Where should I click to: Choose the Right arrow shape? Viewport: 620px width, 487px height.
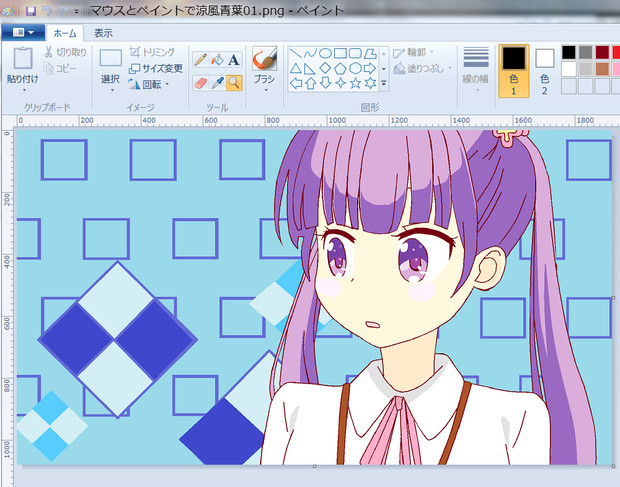point(370,68)
